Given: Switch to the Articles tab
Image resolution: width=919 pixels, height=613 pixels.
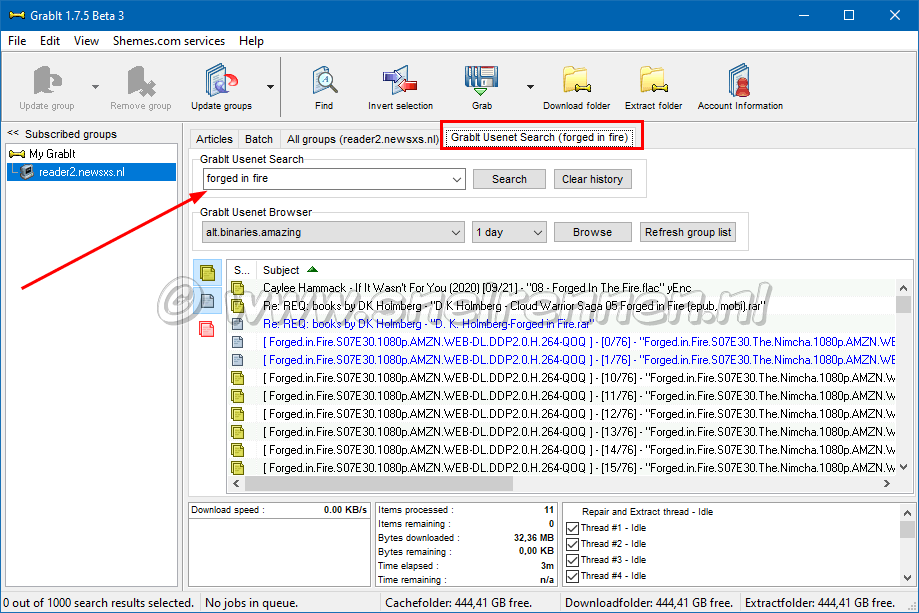Looking at the screenshot, I should [214, 139].
